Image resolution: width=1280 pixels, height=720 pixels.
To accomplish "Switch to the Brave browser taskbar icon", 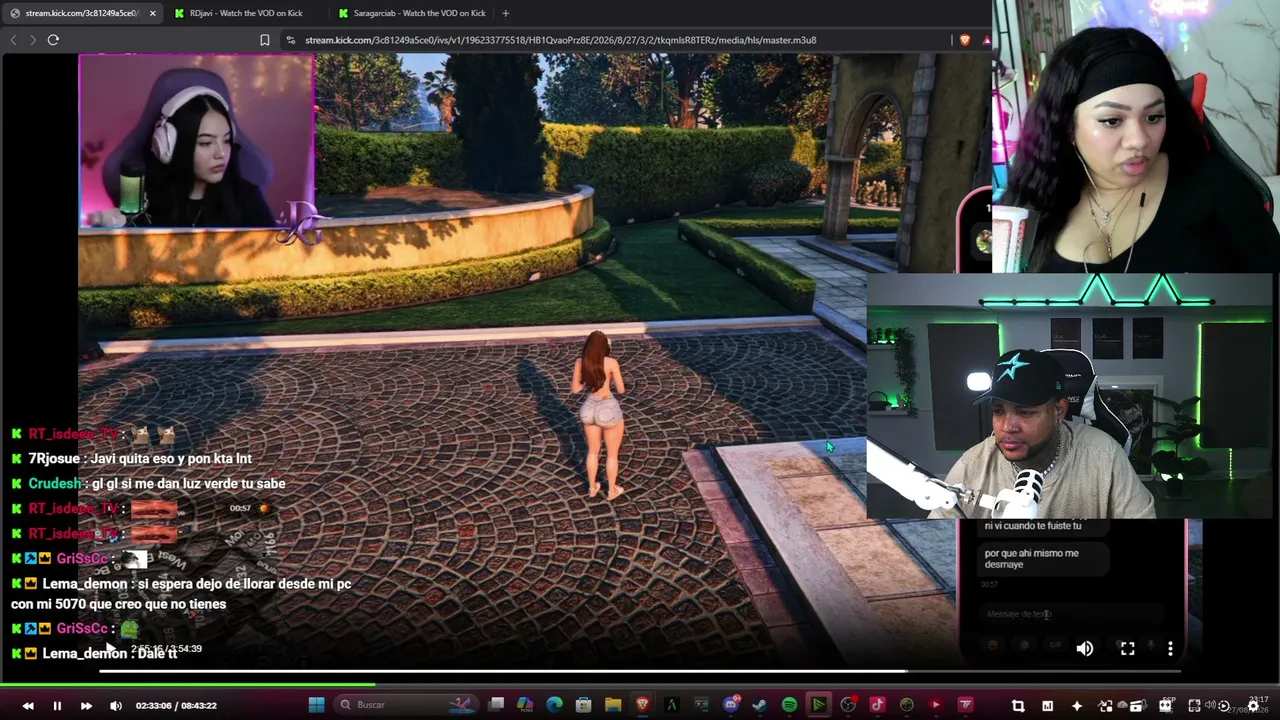I will point(642,705).
